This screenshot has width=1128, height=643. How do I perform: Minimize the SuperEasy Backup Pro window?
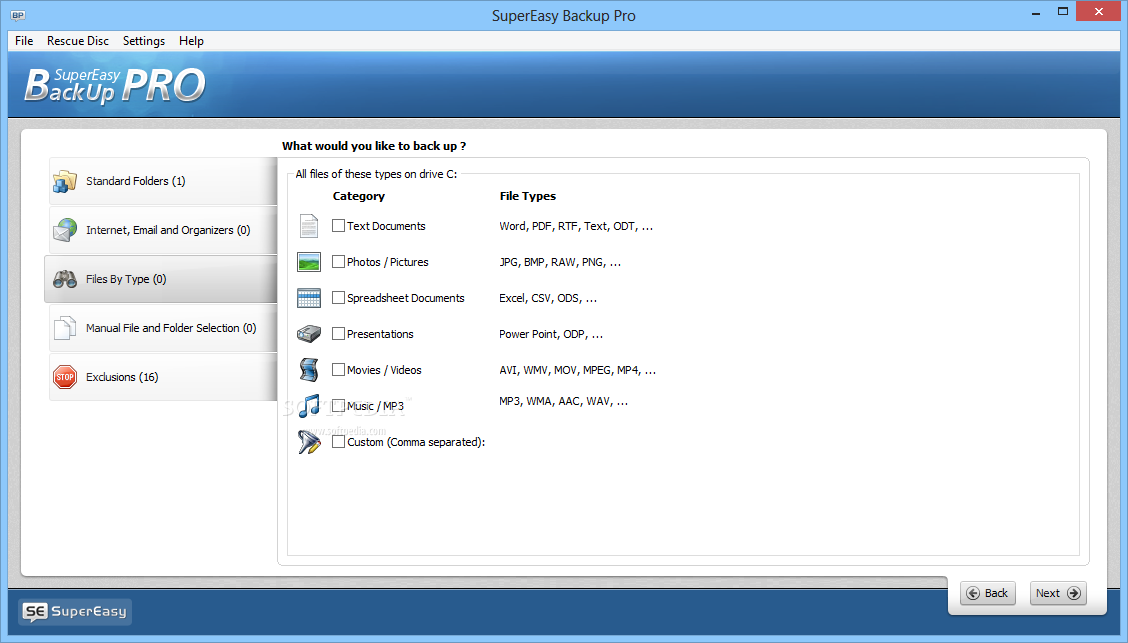tap(1036, 12)
